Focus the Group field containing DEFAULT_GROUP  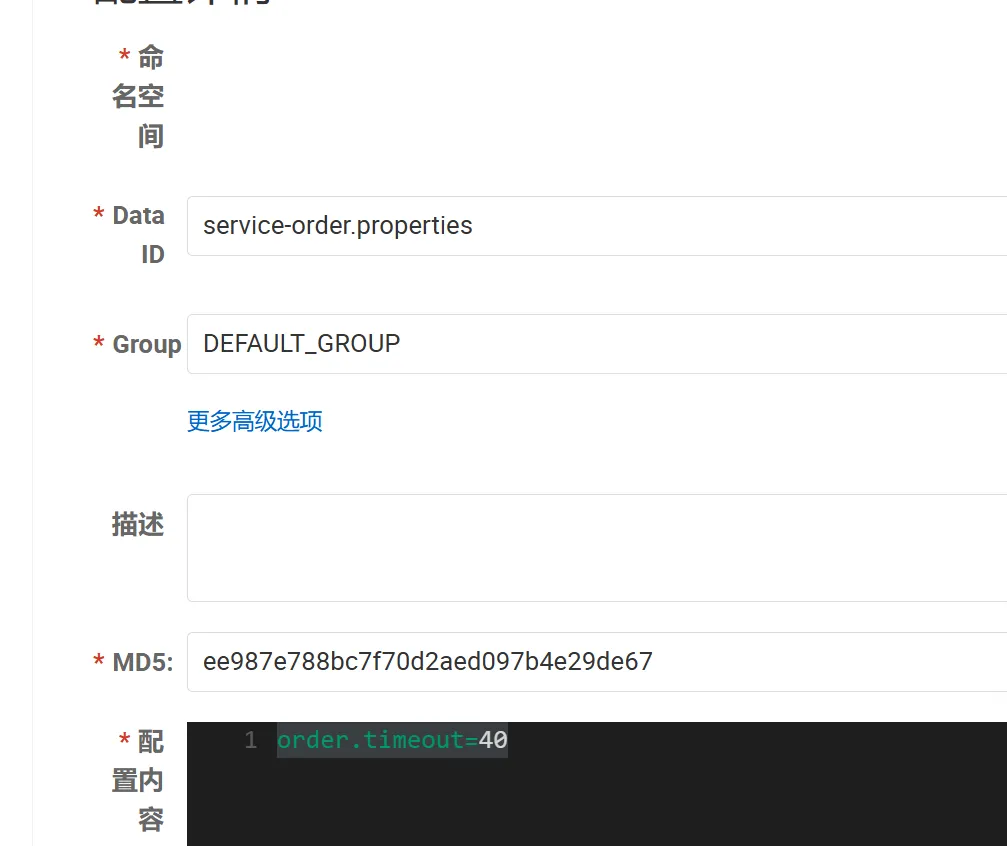coord(595,344)
